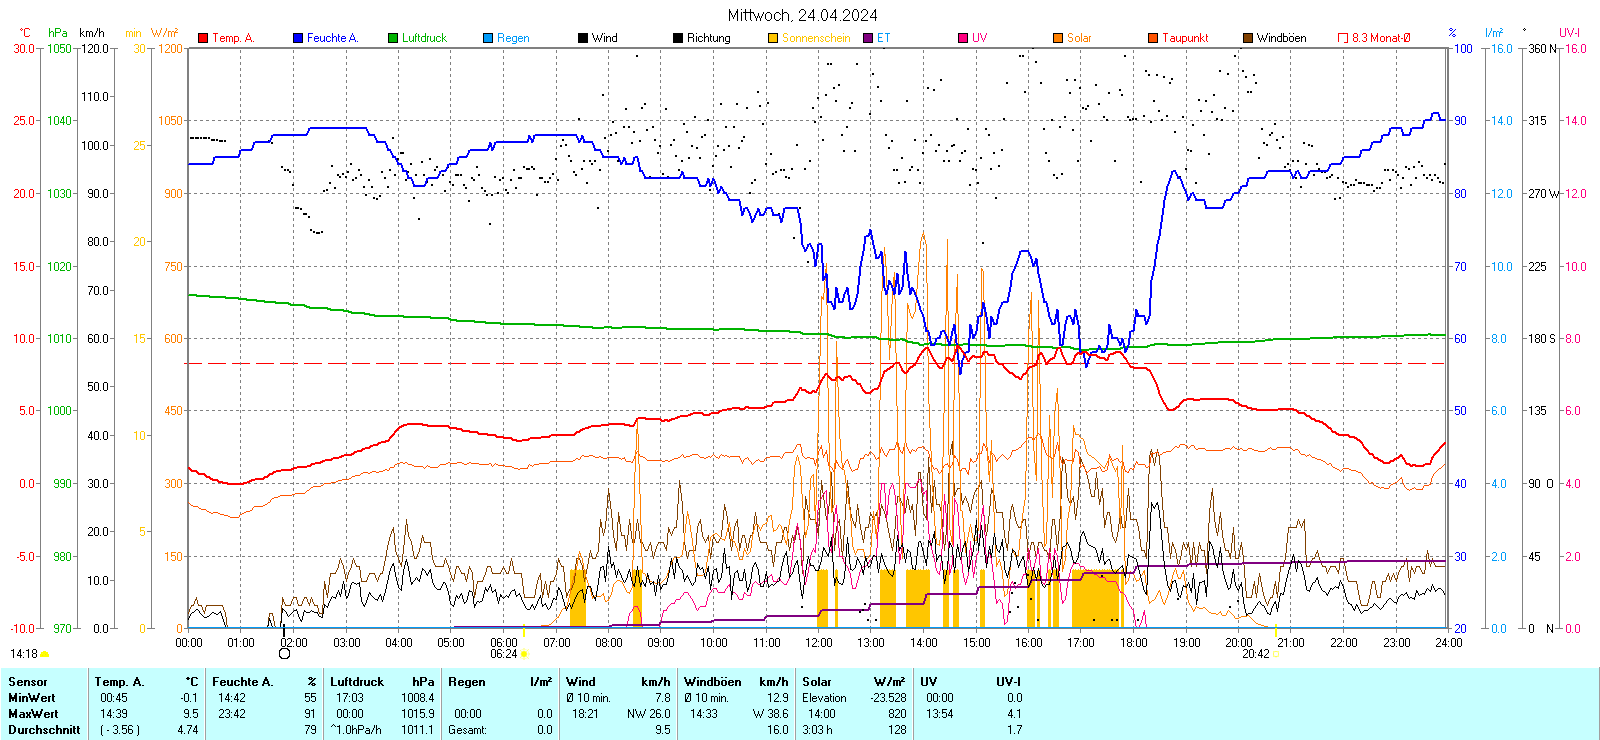The width and height of the screenshot is (1600, 740).
Task: Select the Sensor header in the statistics table
Action: click(x=28, y=682)
